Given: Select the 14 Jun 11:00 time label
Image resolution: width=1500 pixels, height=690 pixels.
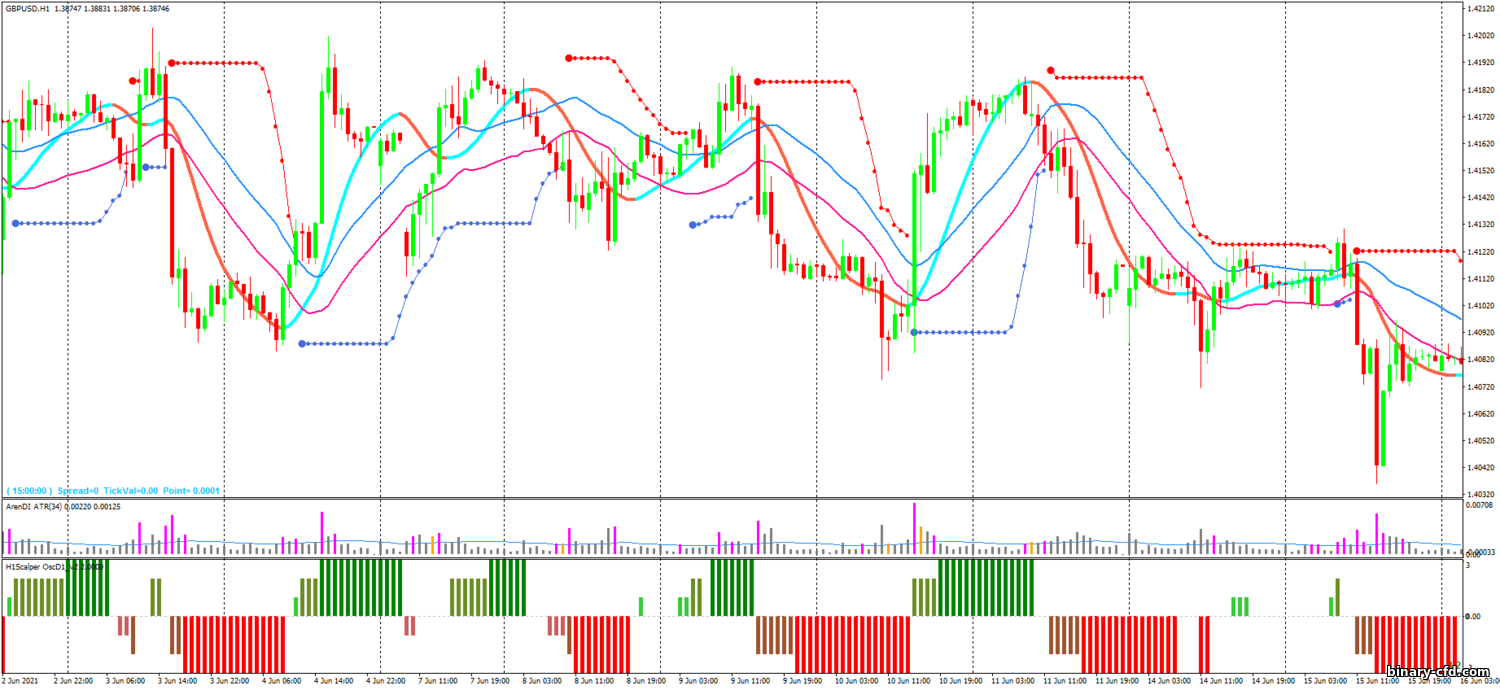Looking at the screenshot, I should (x=1220, y=681).
